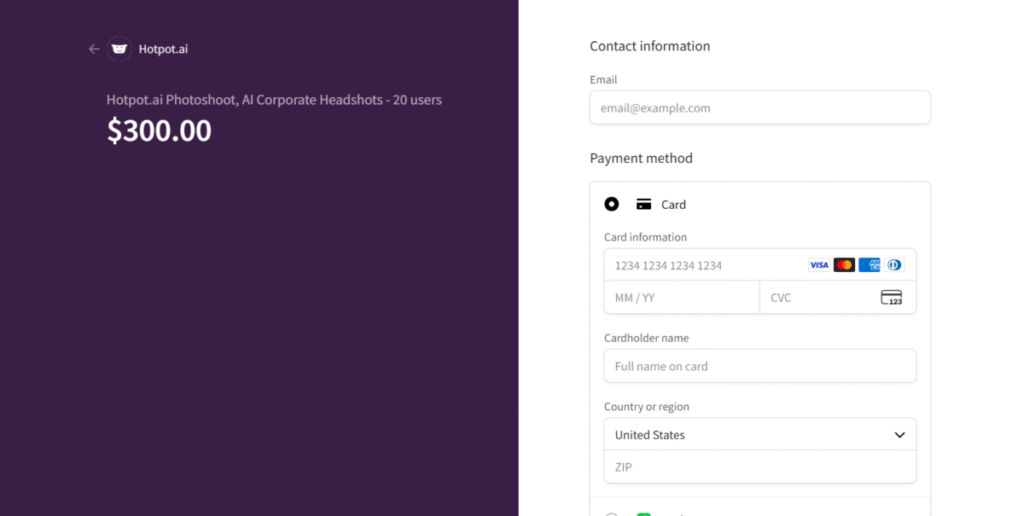The width and height of the screenshot is (1024, 516).
Task: Select the American Express brand icon
Action: [x=869, y=265]
